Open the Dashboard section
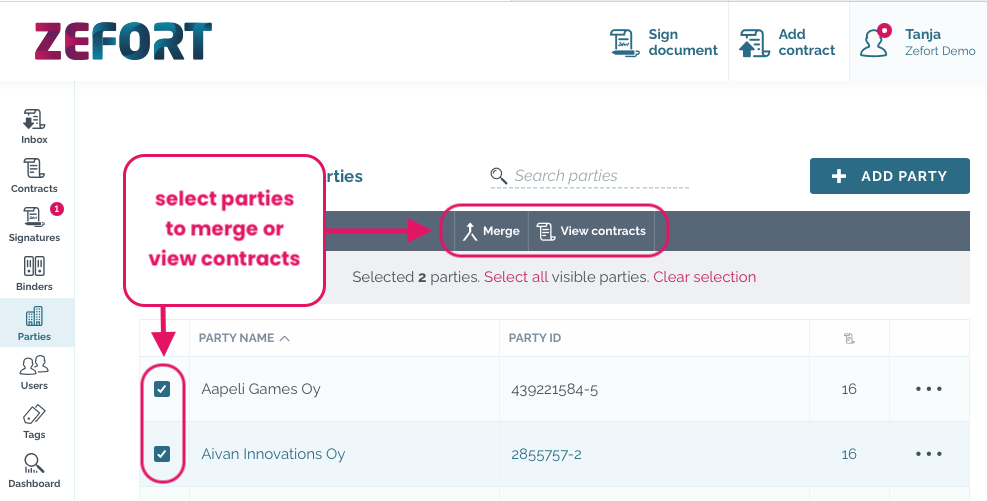This screenshot has height=501, width=987. [x=34, y=471]
